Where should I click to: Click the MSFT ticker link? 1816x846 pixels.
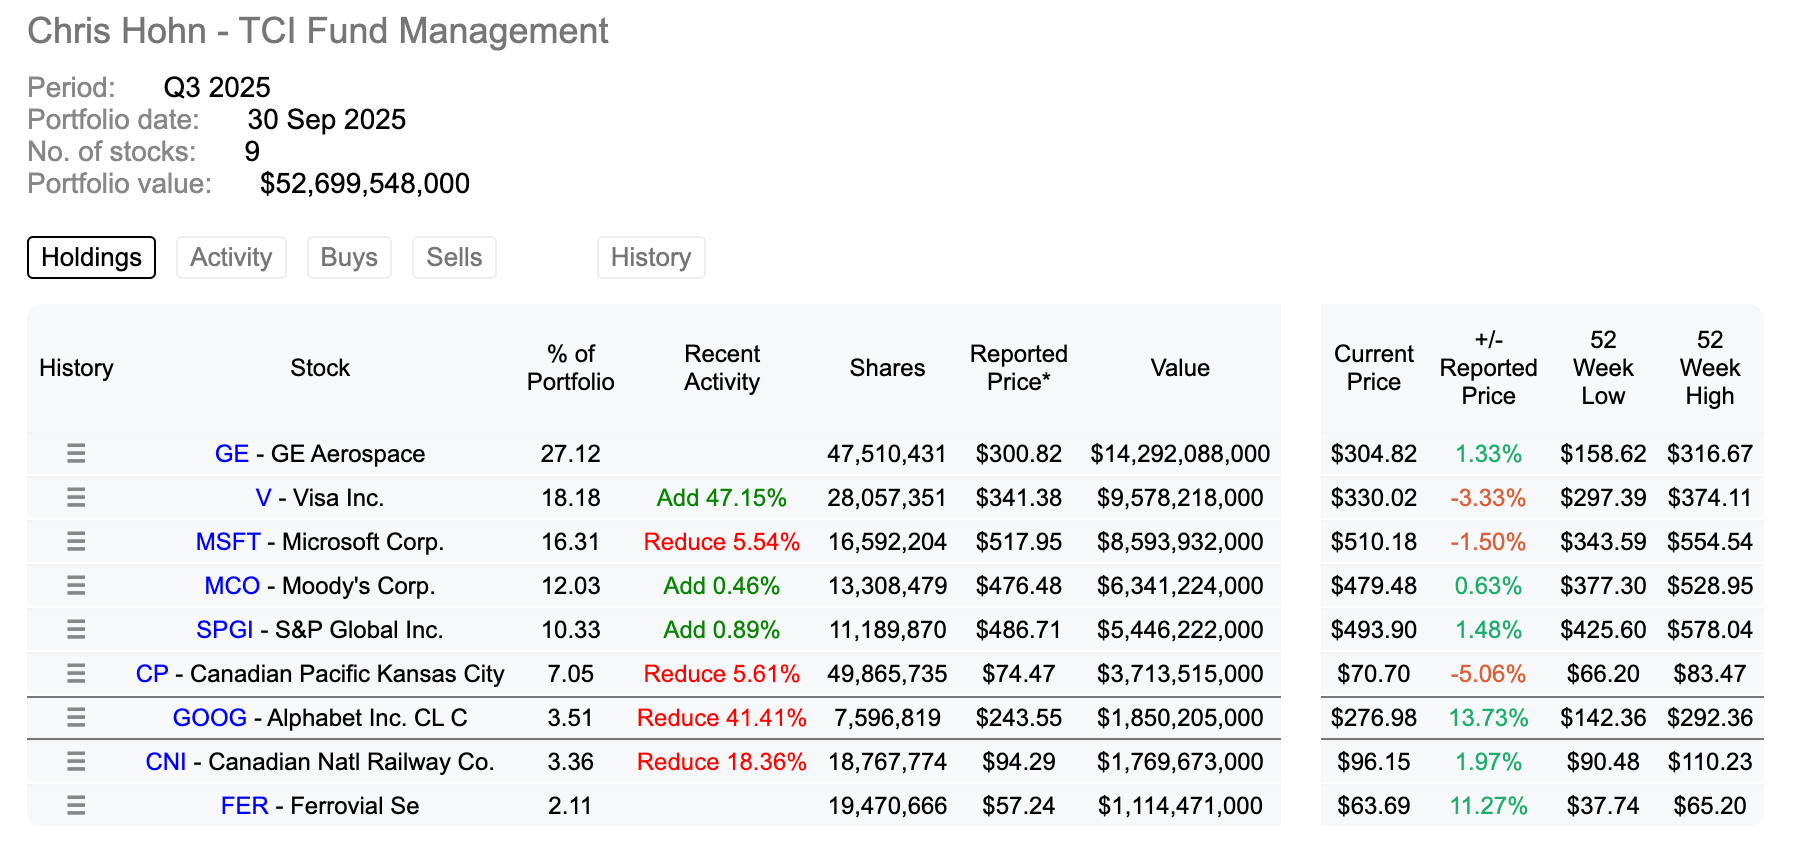[228, 542]
